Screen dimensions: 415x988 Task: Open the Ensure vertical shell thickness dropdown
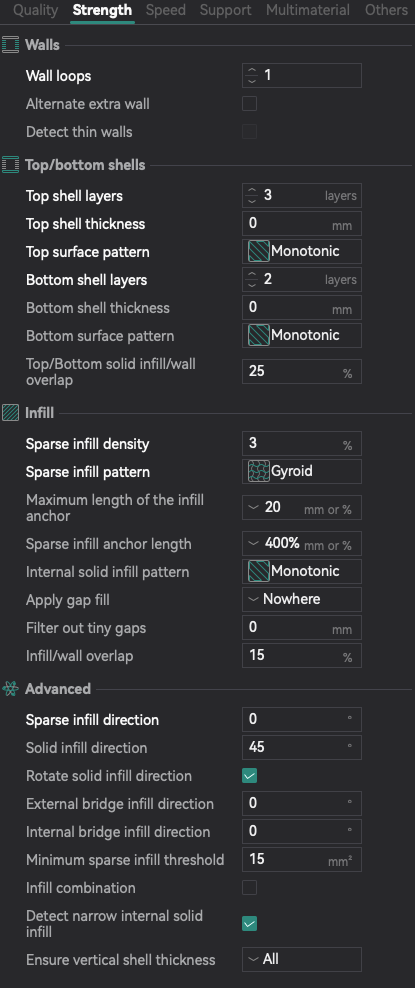[302, 960]
